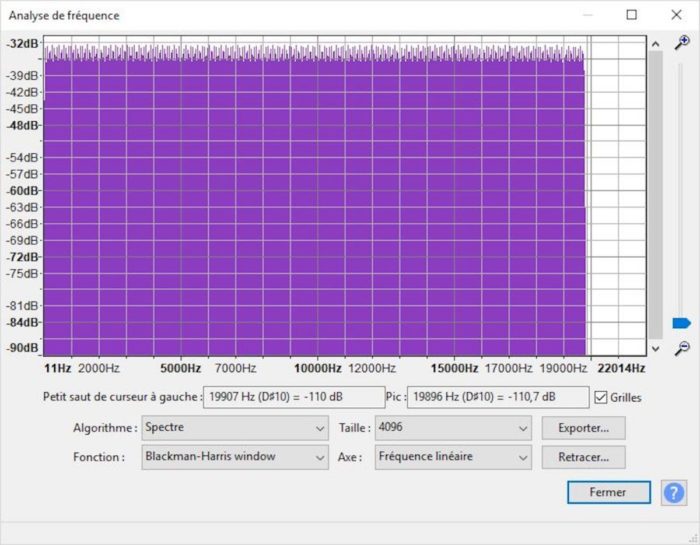The width and height of the screenshot is (700, 545).
Task: Toggle the Grilles checkbox
Action: click(x=601, y=397)
